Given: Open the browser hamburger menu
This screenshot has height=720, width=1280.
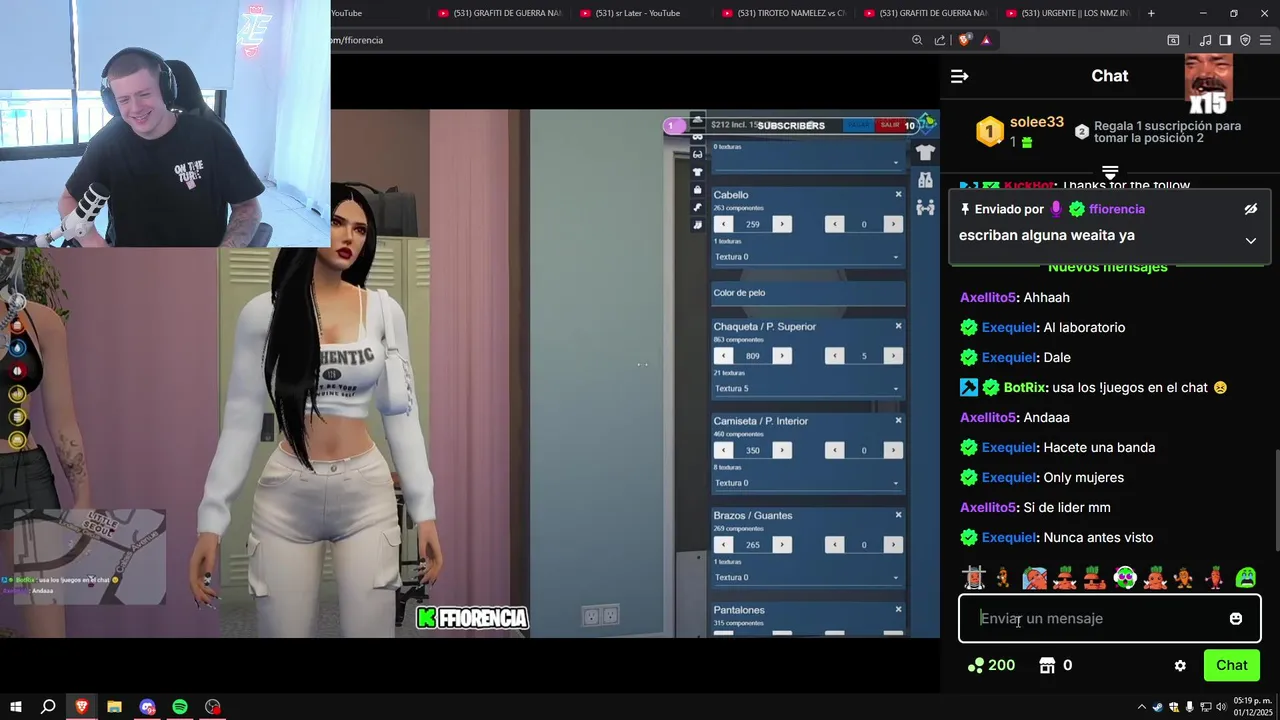Looking at the screenshot, I should pyautogui.click(x=1265, y=40).
